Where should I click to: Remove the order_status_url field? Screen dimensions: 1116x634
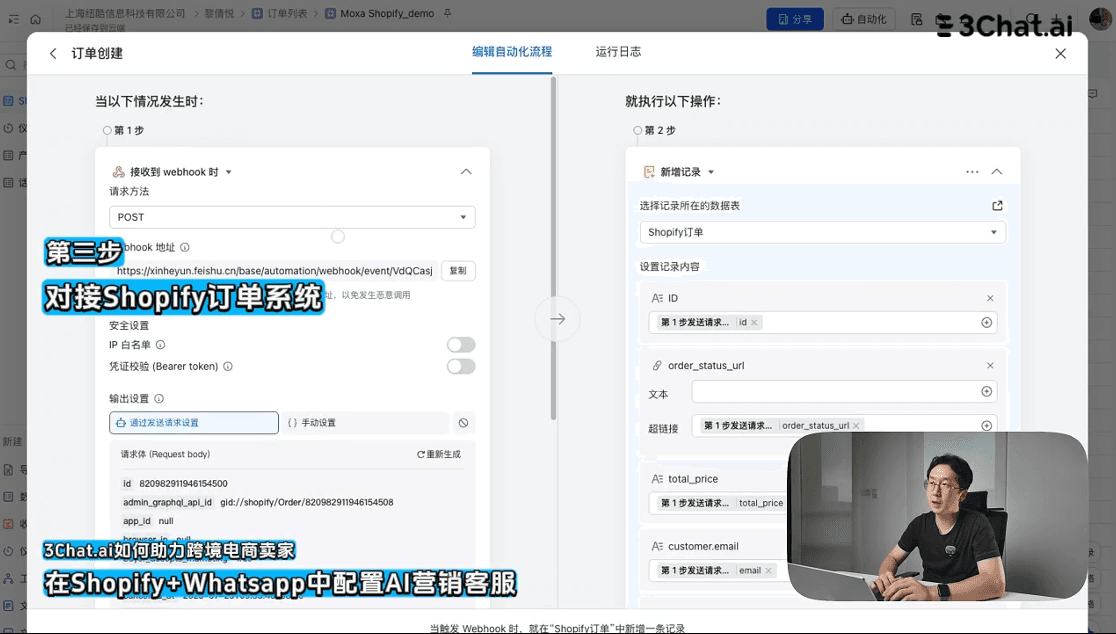[x=990, y=366]
